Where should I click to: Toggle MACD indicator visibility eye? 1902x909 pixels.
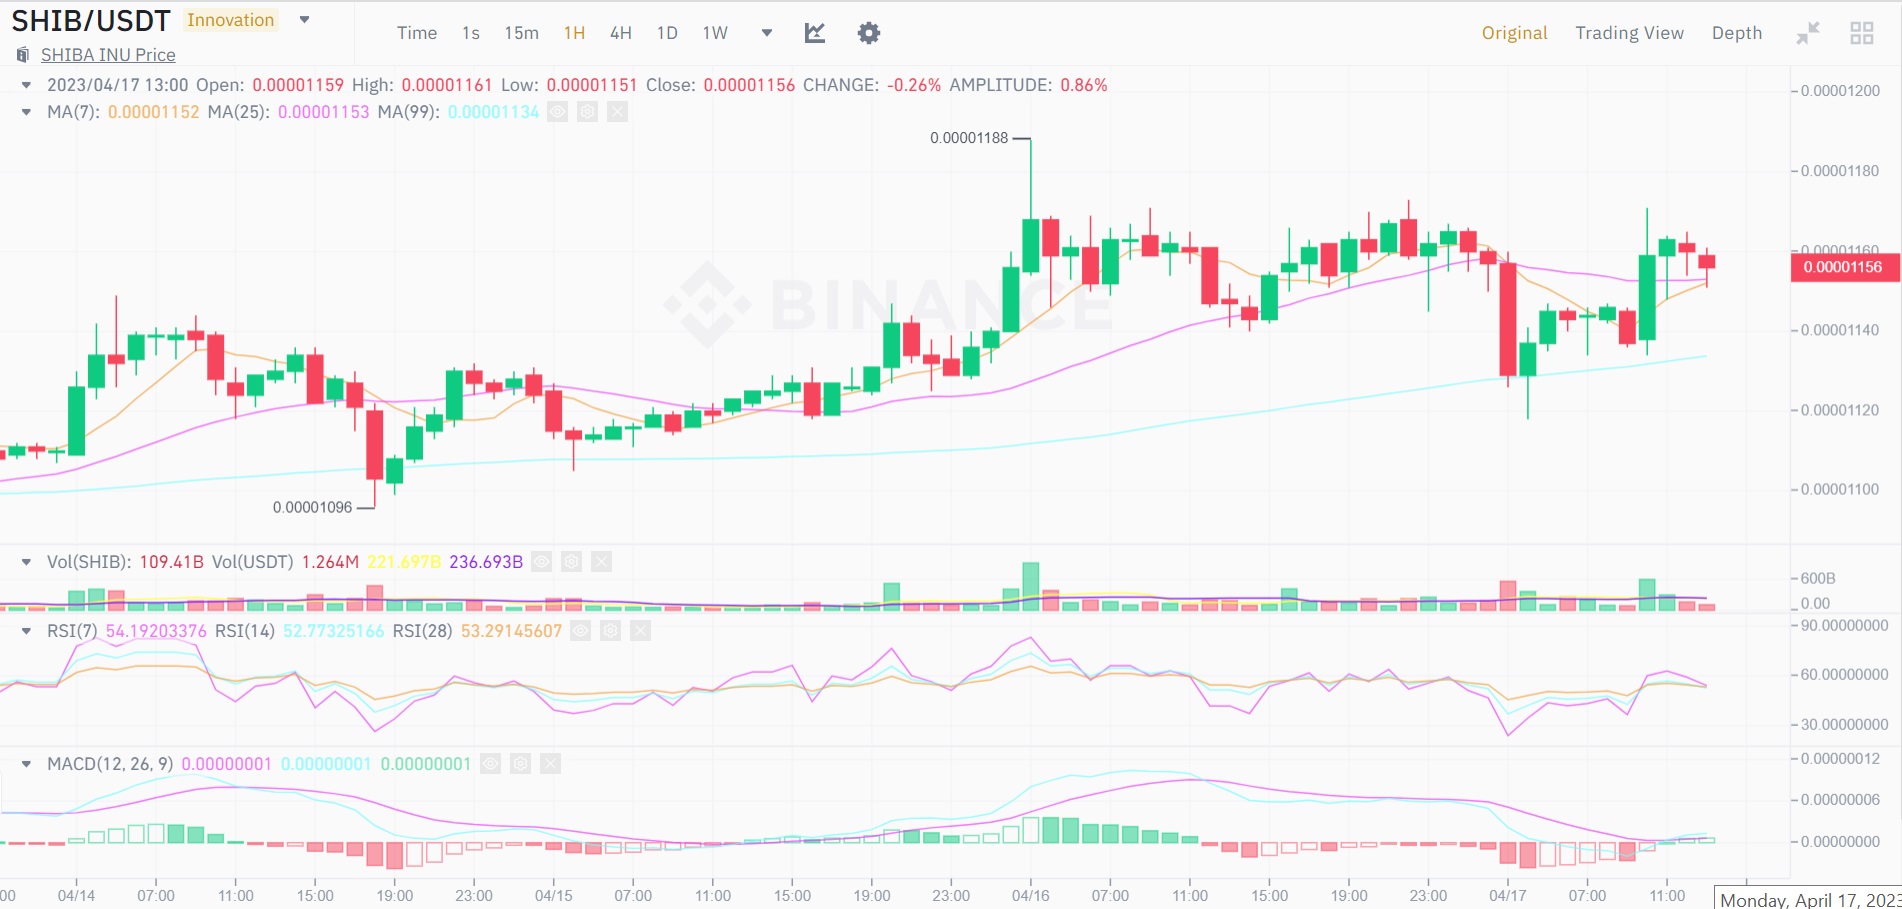(x=490, y=764)
